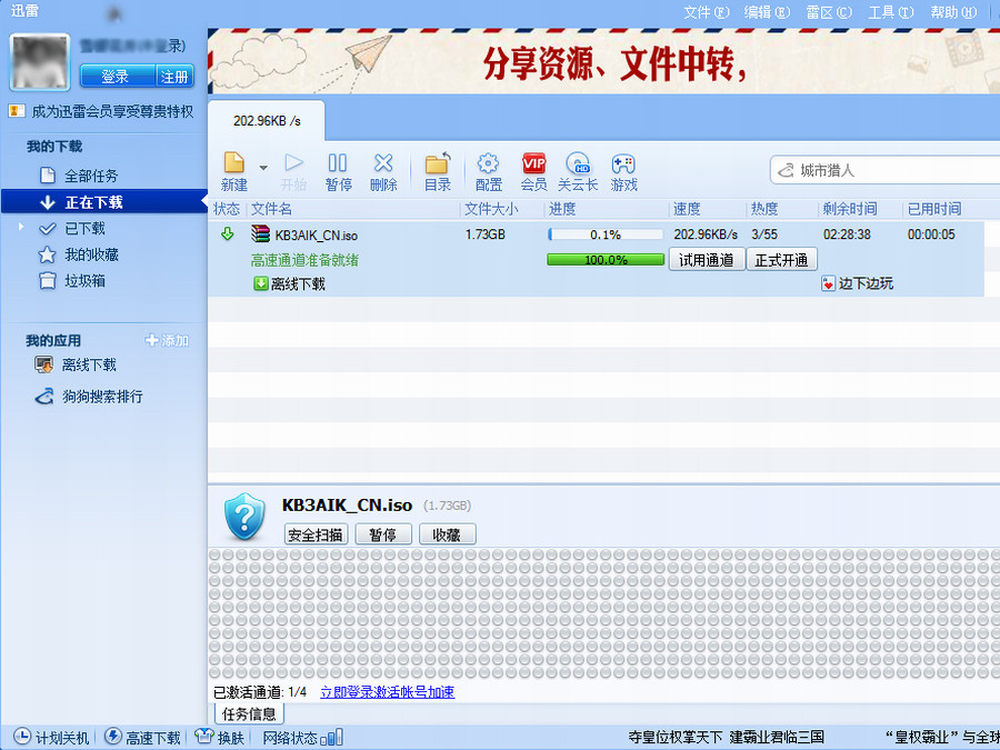Open the 游戏 gamepad icon
The height and width of the screenshot is (750, 1000).
point(624,172)
